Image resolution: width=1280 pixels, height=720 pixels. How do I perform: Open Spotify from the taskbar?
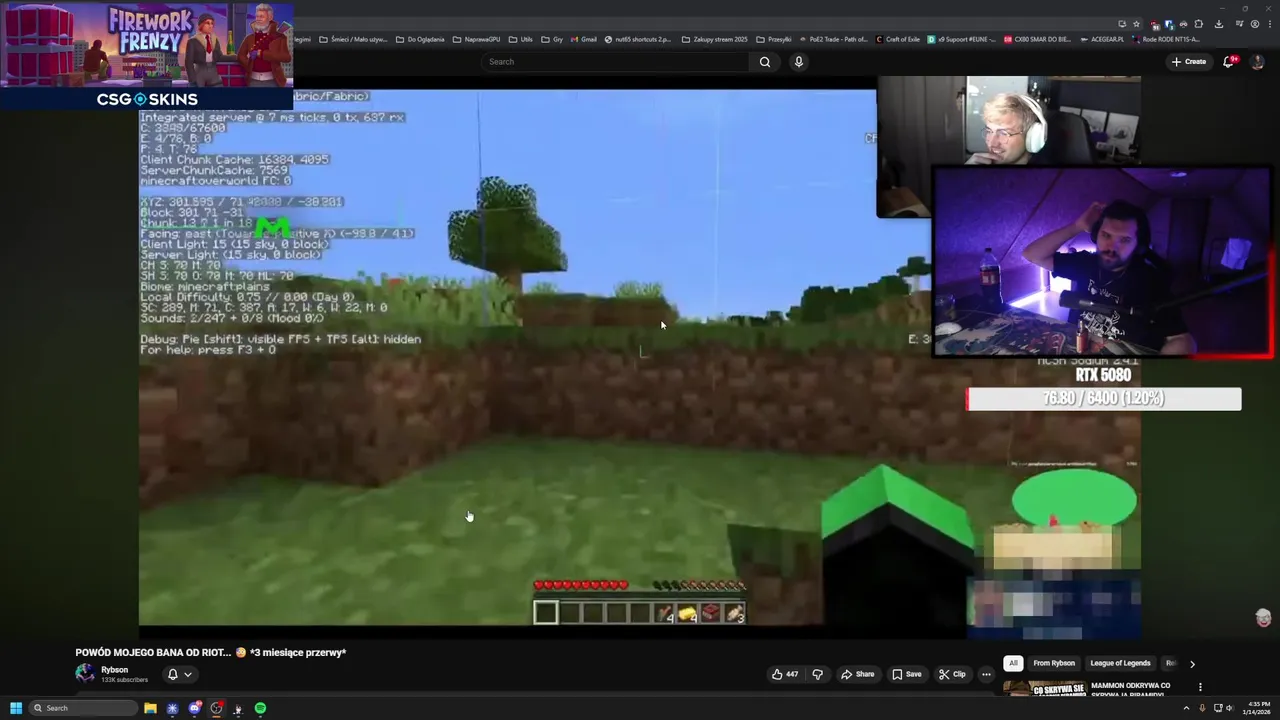coord(260,708)
